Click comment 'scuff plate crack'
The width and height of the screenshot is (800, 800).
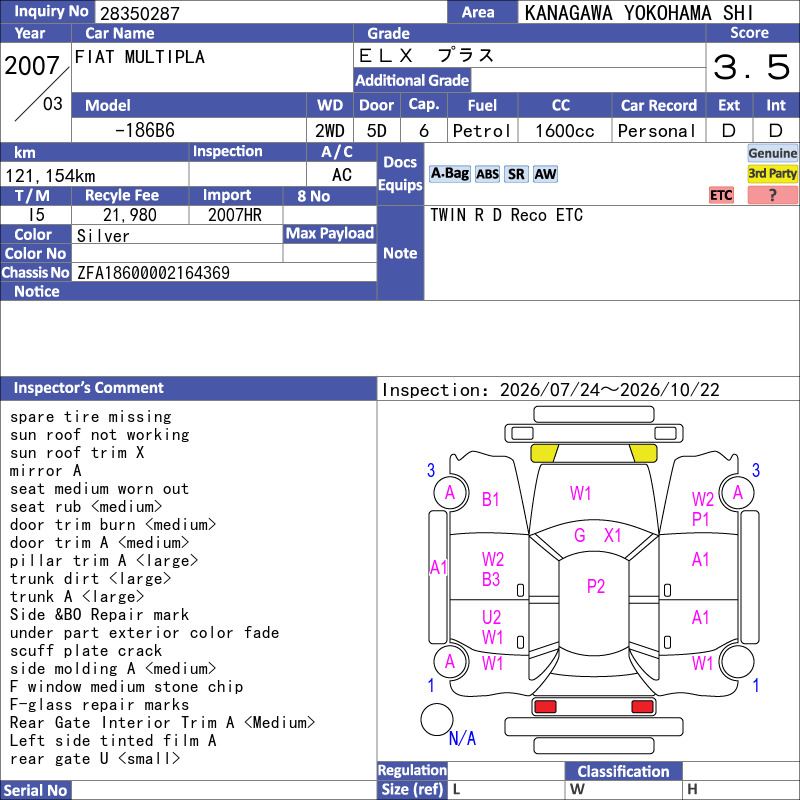86,651
